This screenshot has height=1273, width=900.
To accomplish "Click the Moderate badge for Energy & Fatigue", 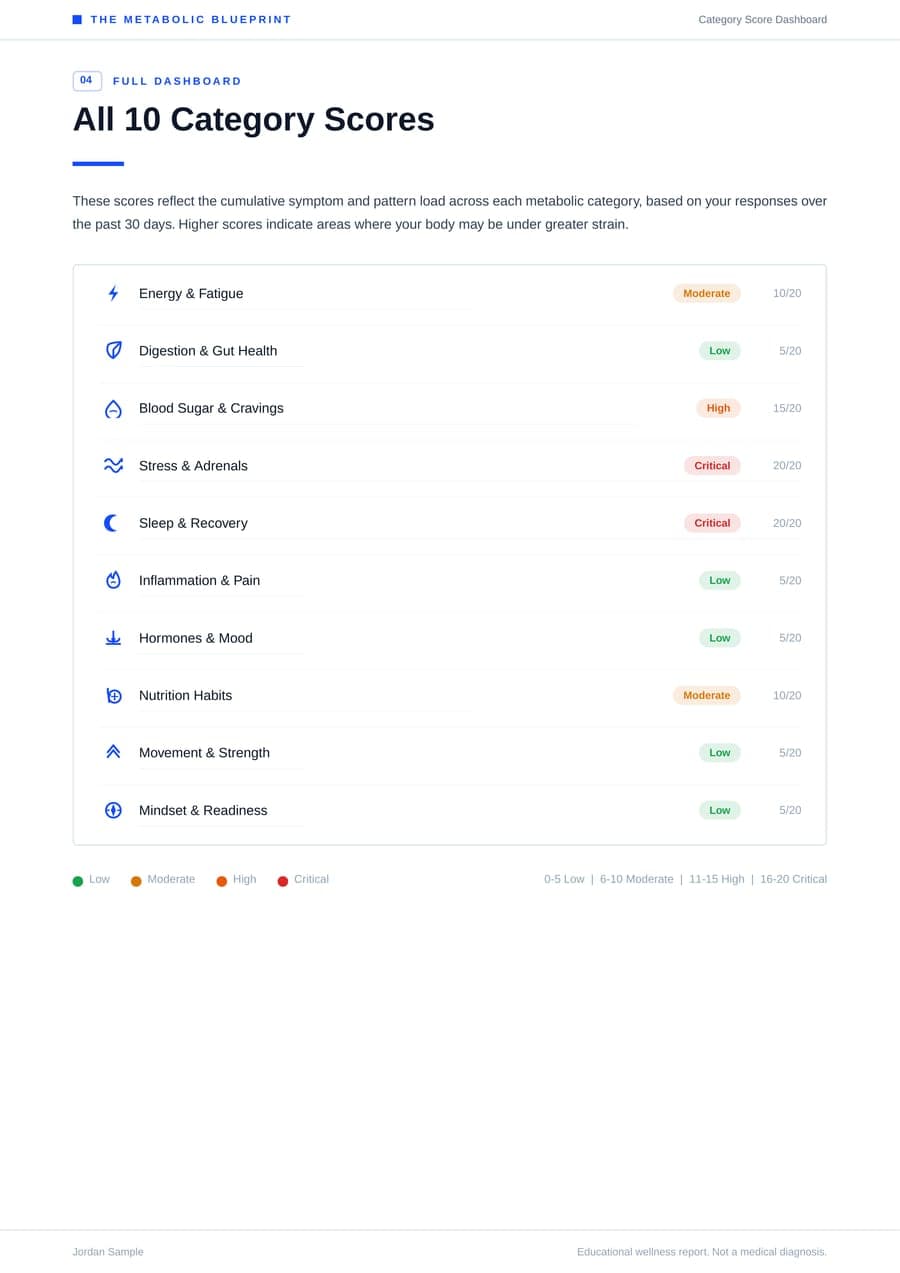I will (x=706, y=293).
